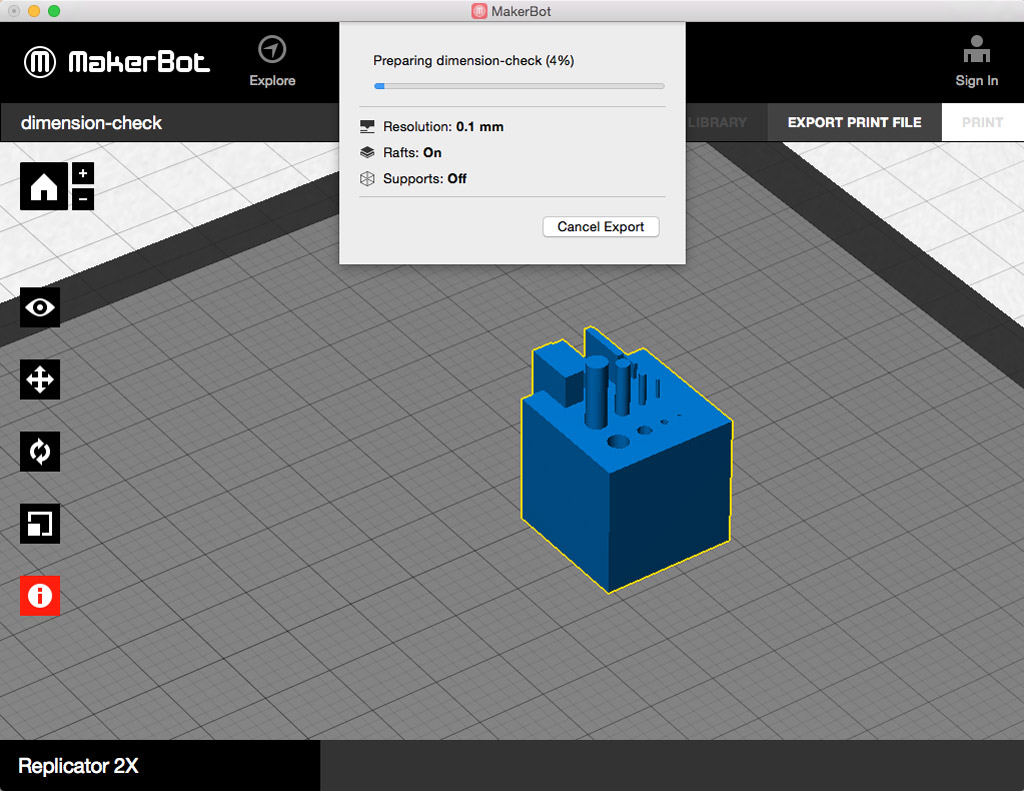This screenshot has height=791, width=1024.
Task: Click 'Resolution: 0.1 mm' text
Action: pyautogui.click(x=443, y=127)
